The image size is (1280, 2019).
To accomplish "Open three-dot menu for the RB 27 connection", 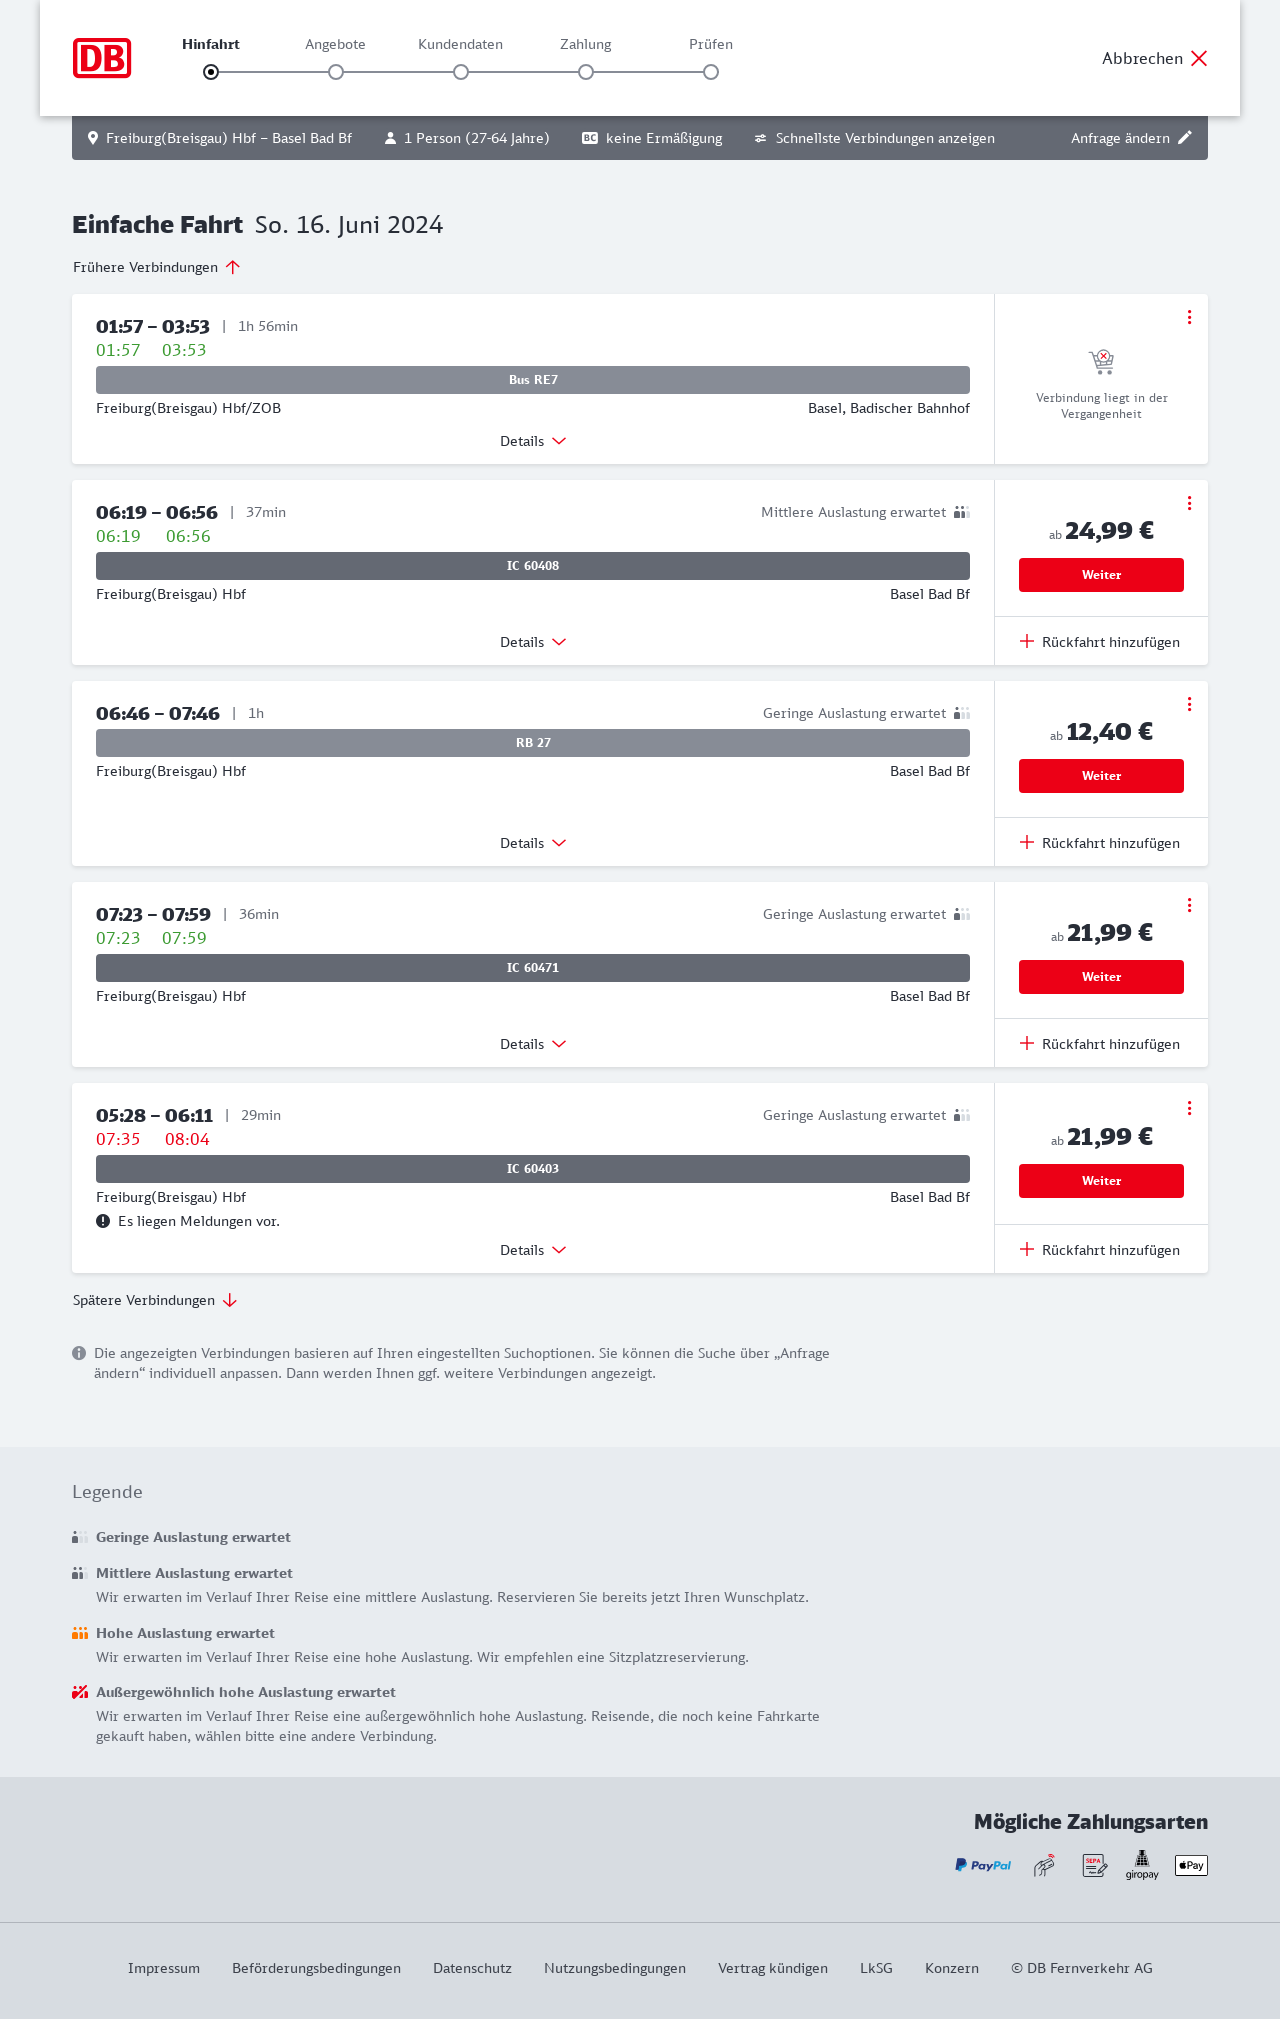I will (x=1189, y=704).
